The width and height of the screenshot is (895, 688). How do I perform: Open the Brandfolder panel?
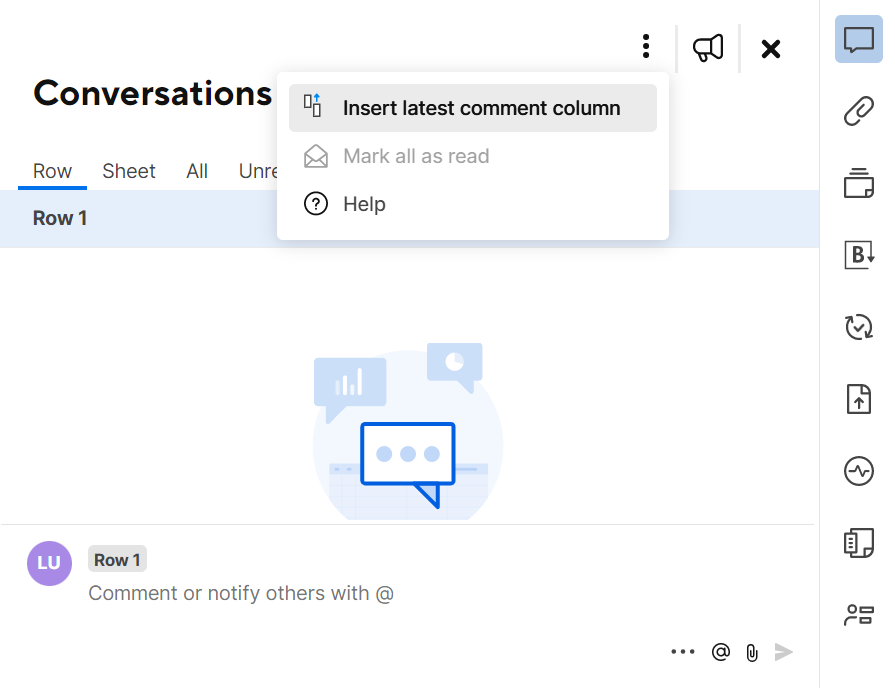[858, 255]
